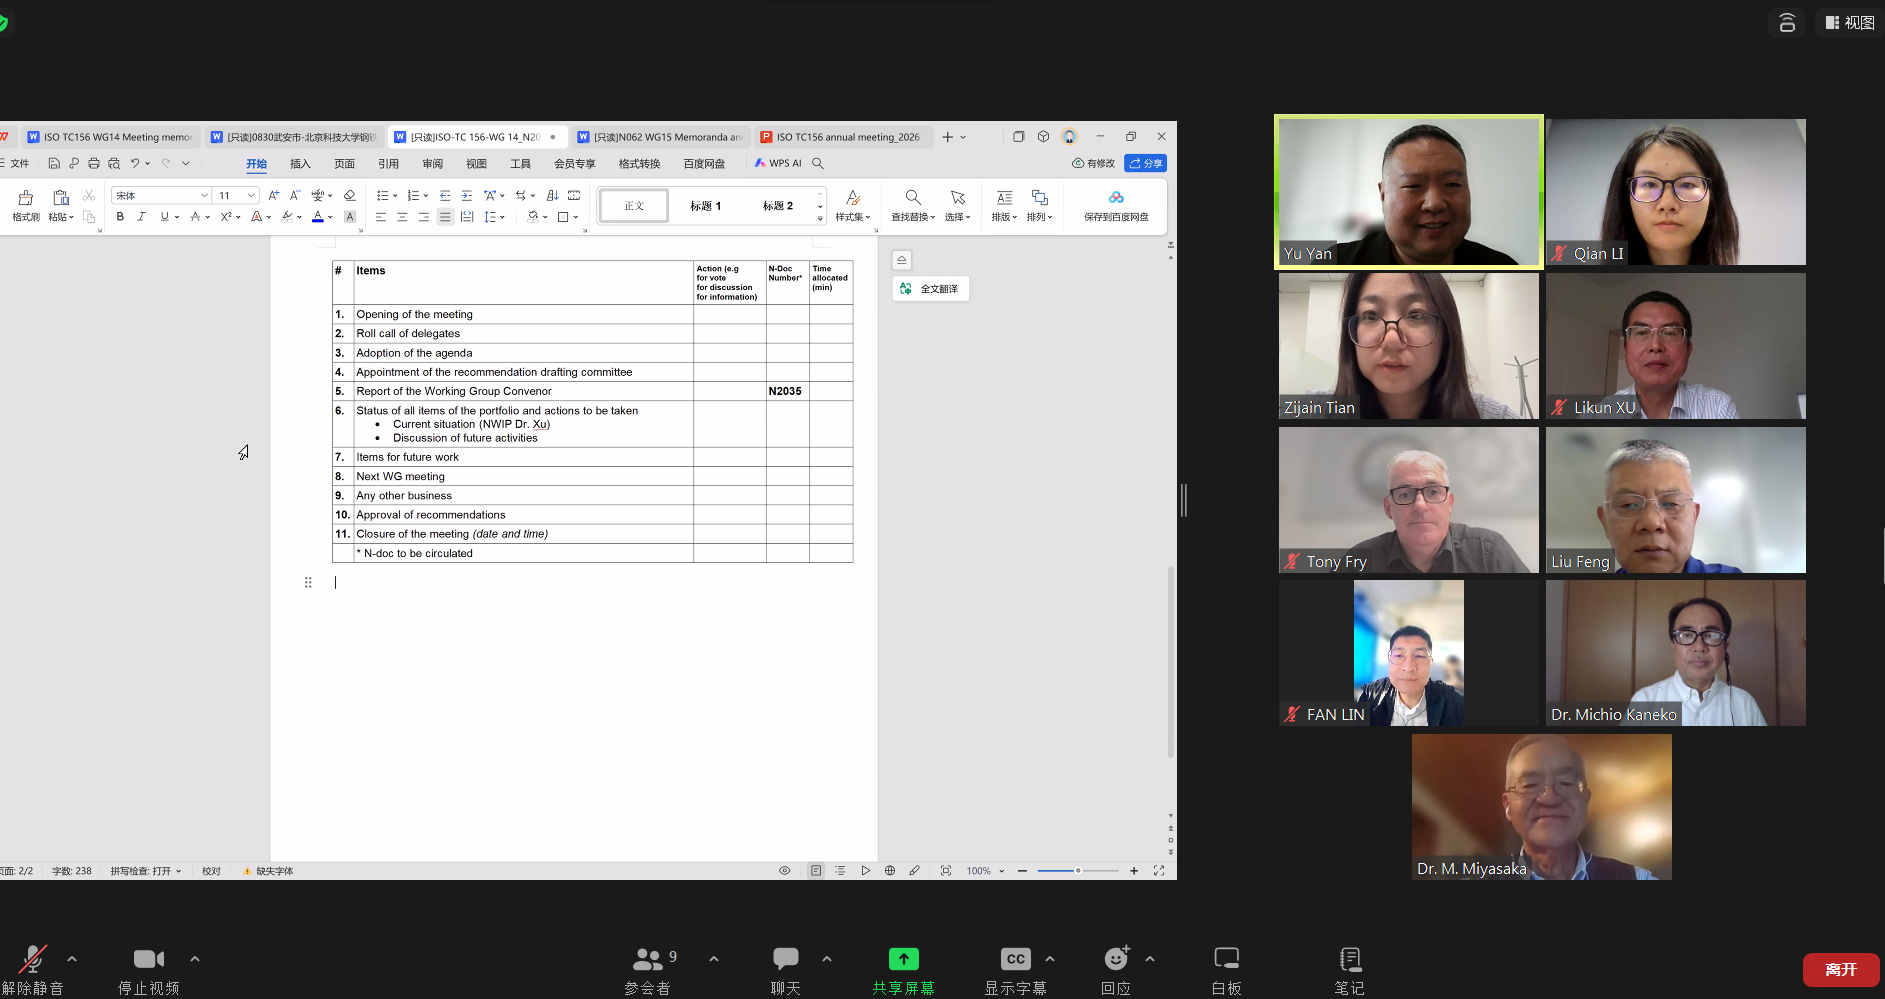Apply the 标题 1 heading style

705,206
